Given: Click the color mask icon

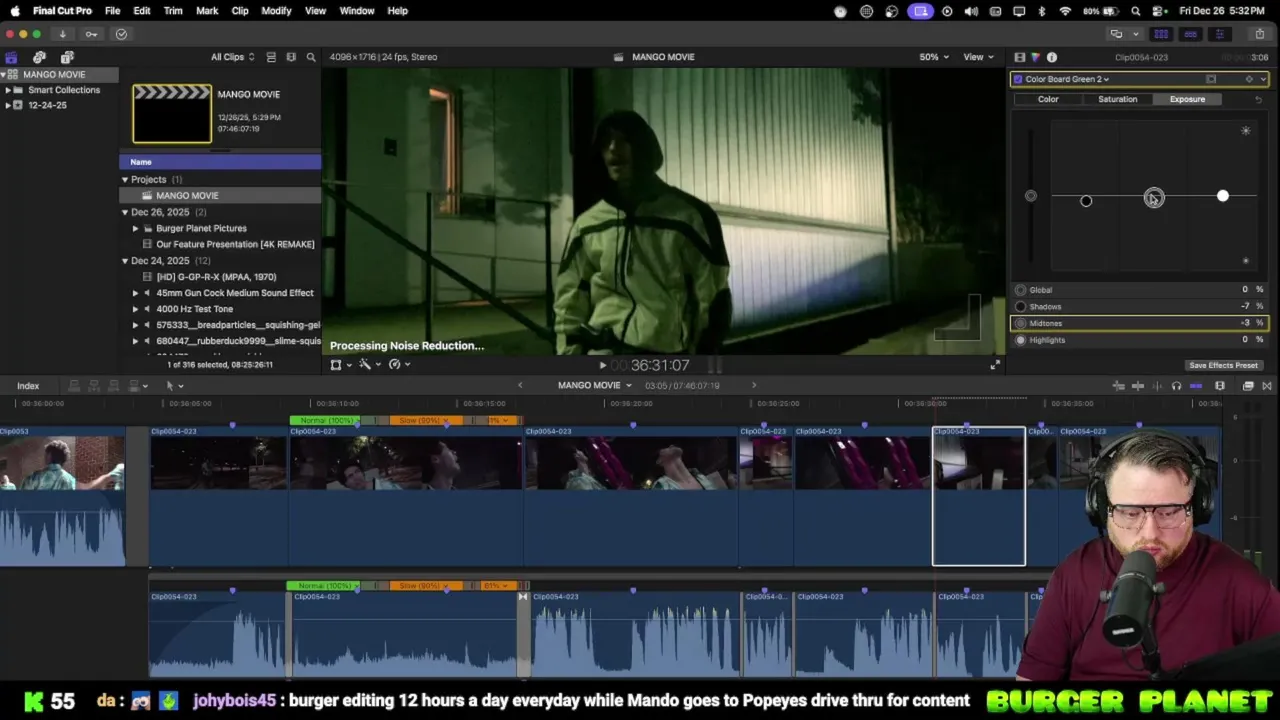Looking at the screenshot, I should click(x=1211, y=79).
